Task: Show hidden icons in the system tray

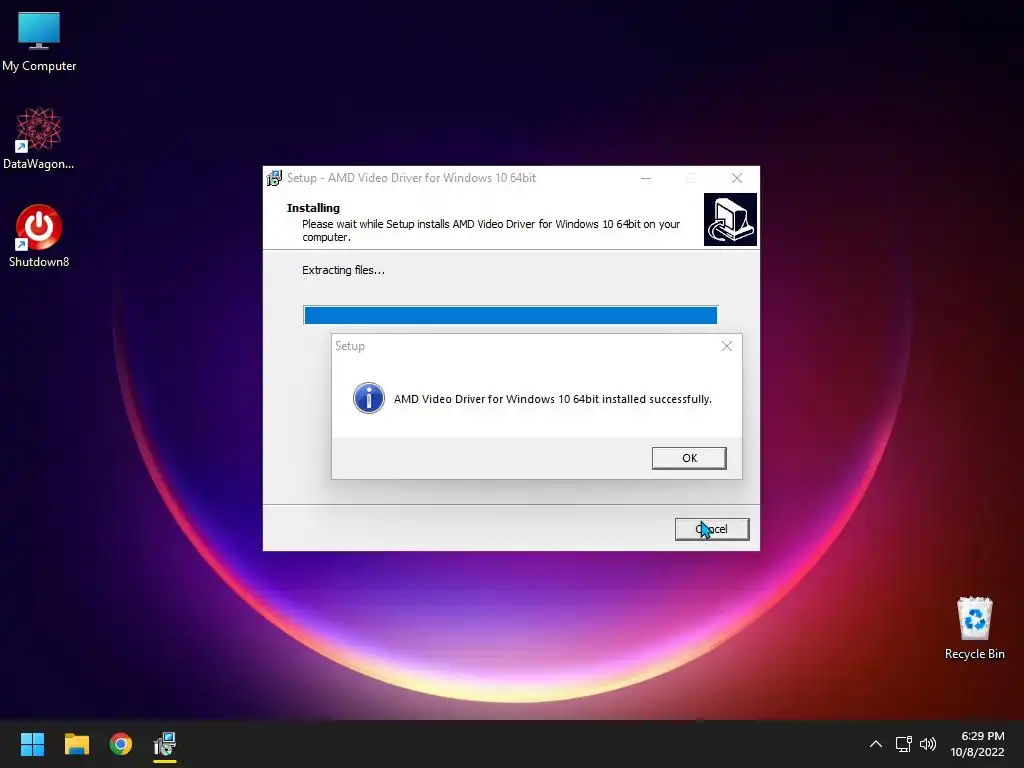Action: [x=876, y=744]
